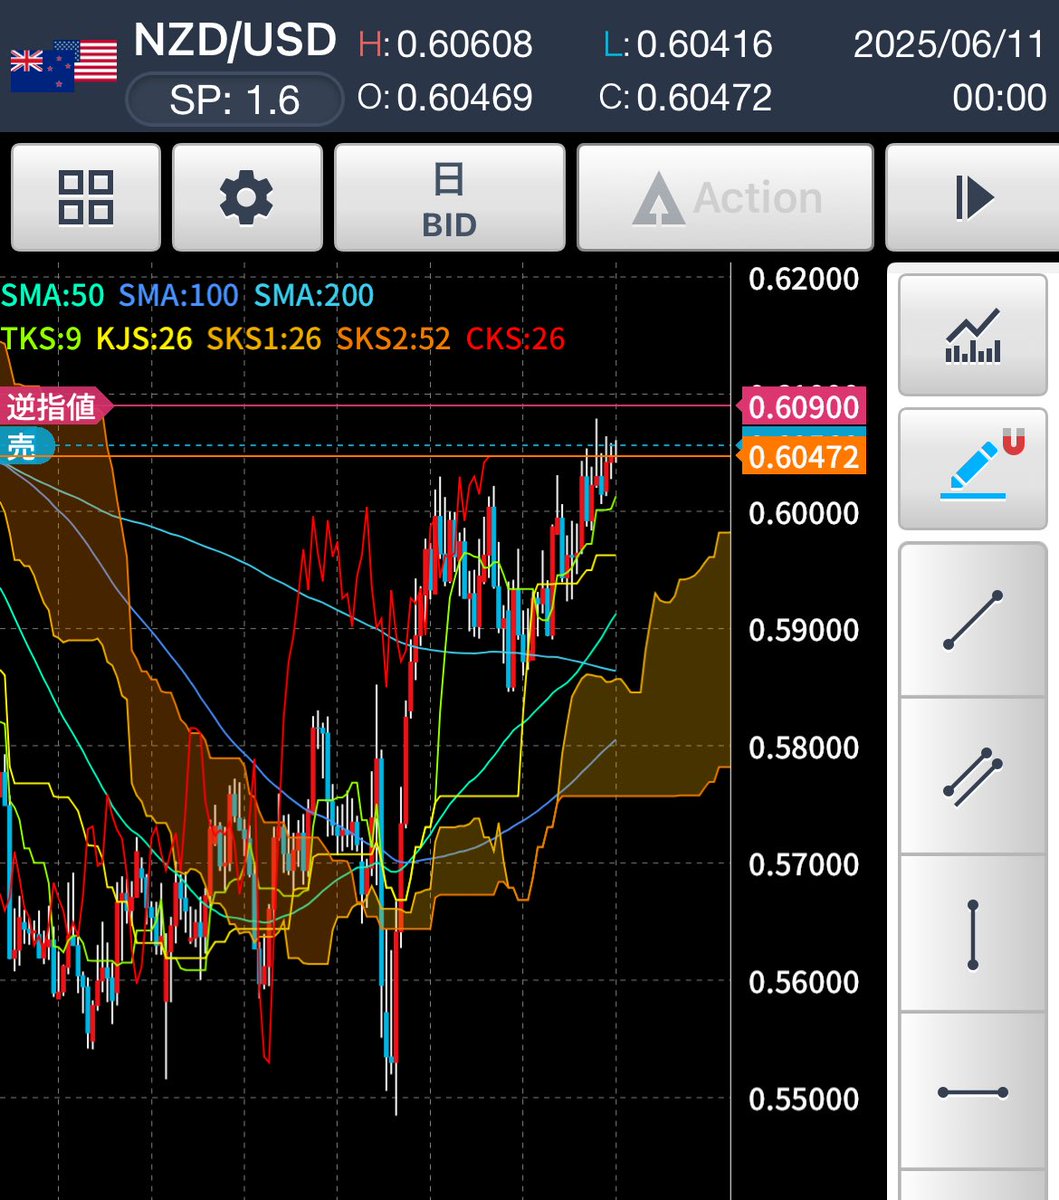The width and height of the screenshot is (1059, 1200).
Task: Open the grid layout panel icon
Action: click(85, 197)
